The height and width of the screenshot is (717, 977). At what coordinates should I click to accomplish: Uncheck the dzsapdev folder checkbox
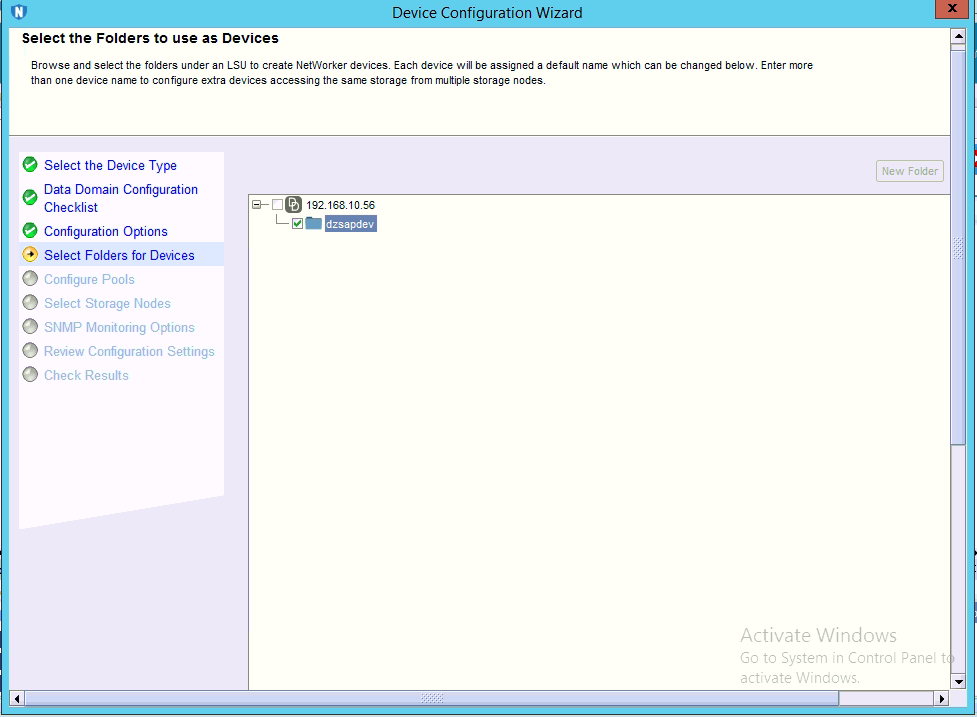click(x=297, y=224)
